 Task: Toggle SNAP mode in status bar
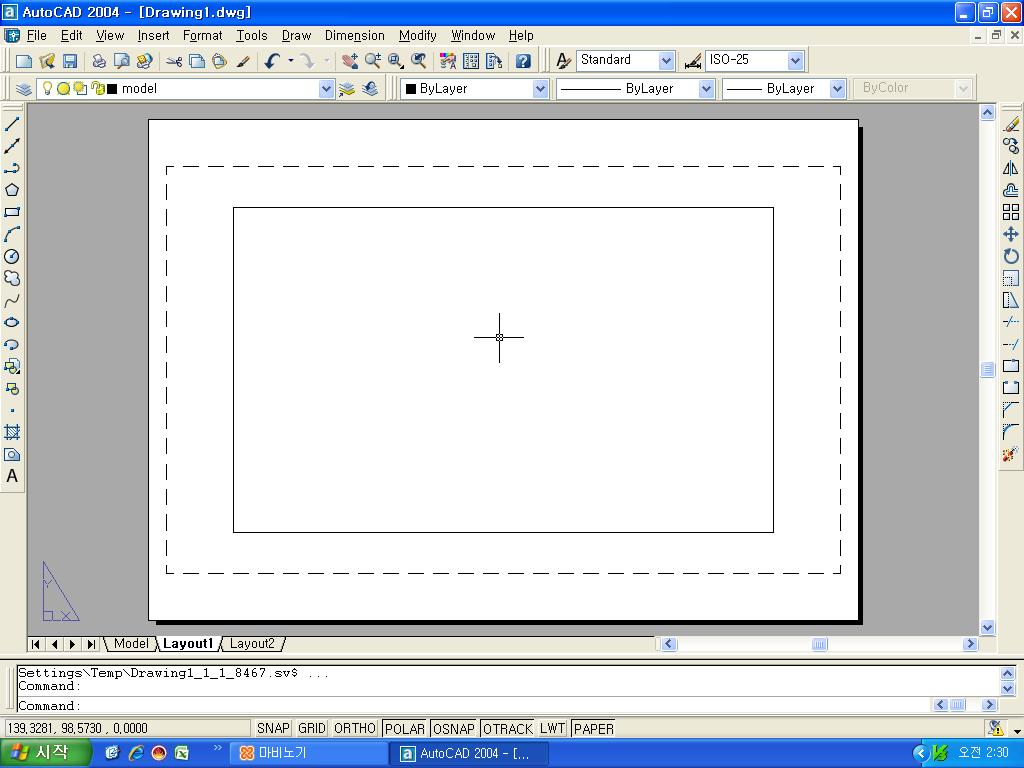click(x=273, y=728)
